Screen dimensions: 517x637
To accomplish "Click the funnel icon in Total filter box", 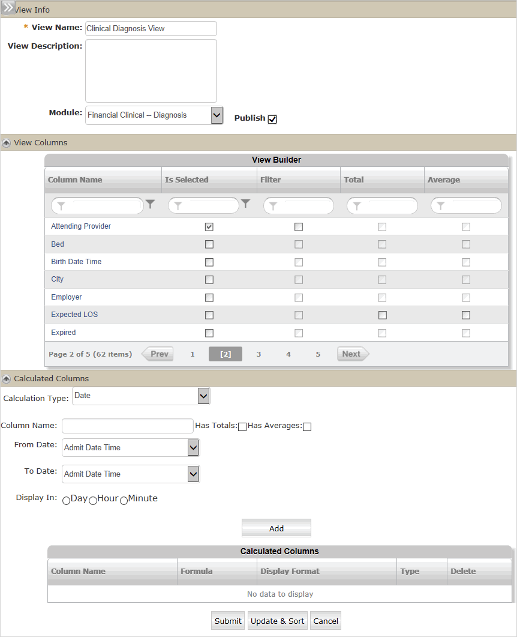I will click(357, 206).
